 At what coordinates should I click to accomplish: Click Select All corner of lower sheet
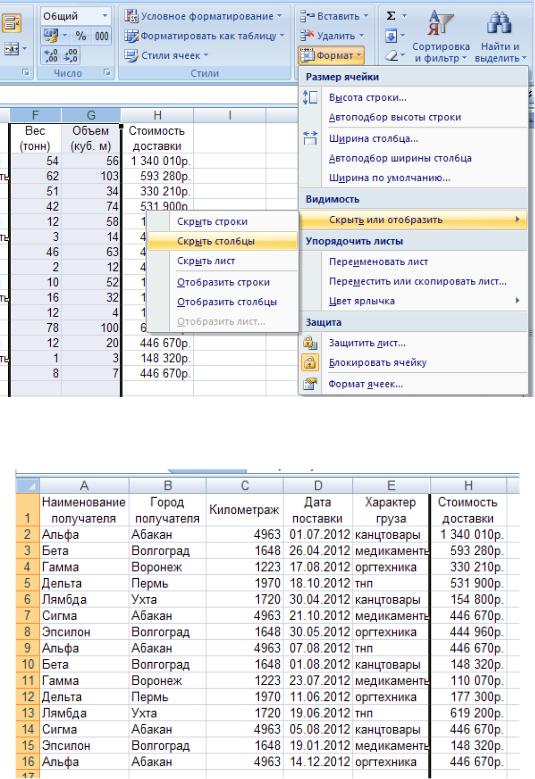coord(27,485)
